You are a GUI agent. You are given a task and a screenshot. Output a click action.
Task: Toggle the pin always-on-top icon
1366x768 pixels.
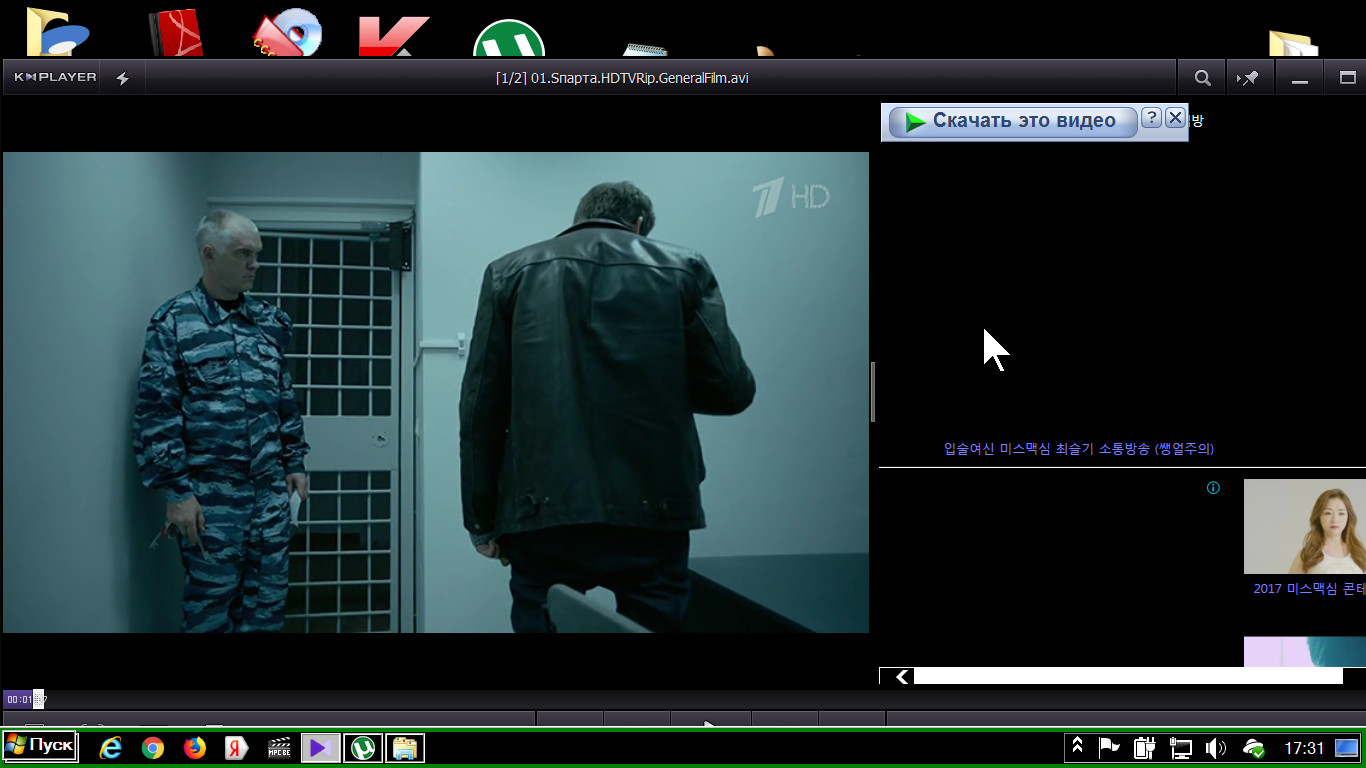(x=1249, y=78)
